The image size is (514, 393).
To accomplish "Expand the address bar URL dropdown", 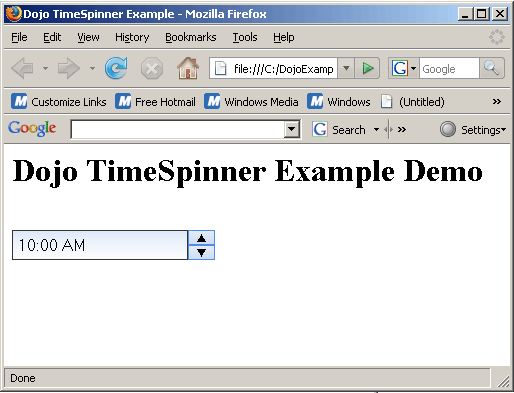I will click(346, 68).
